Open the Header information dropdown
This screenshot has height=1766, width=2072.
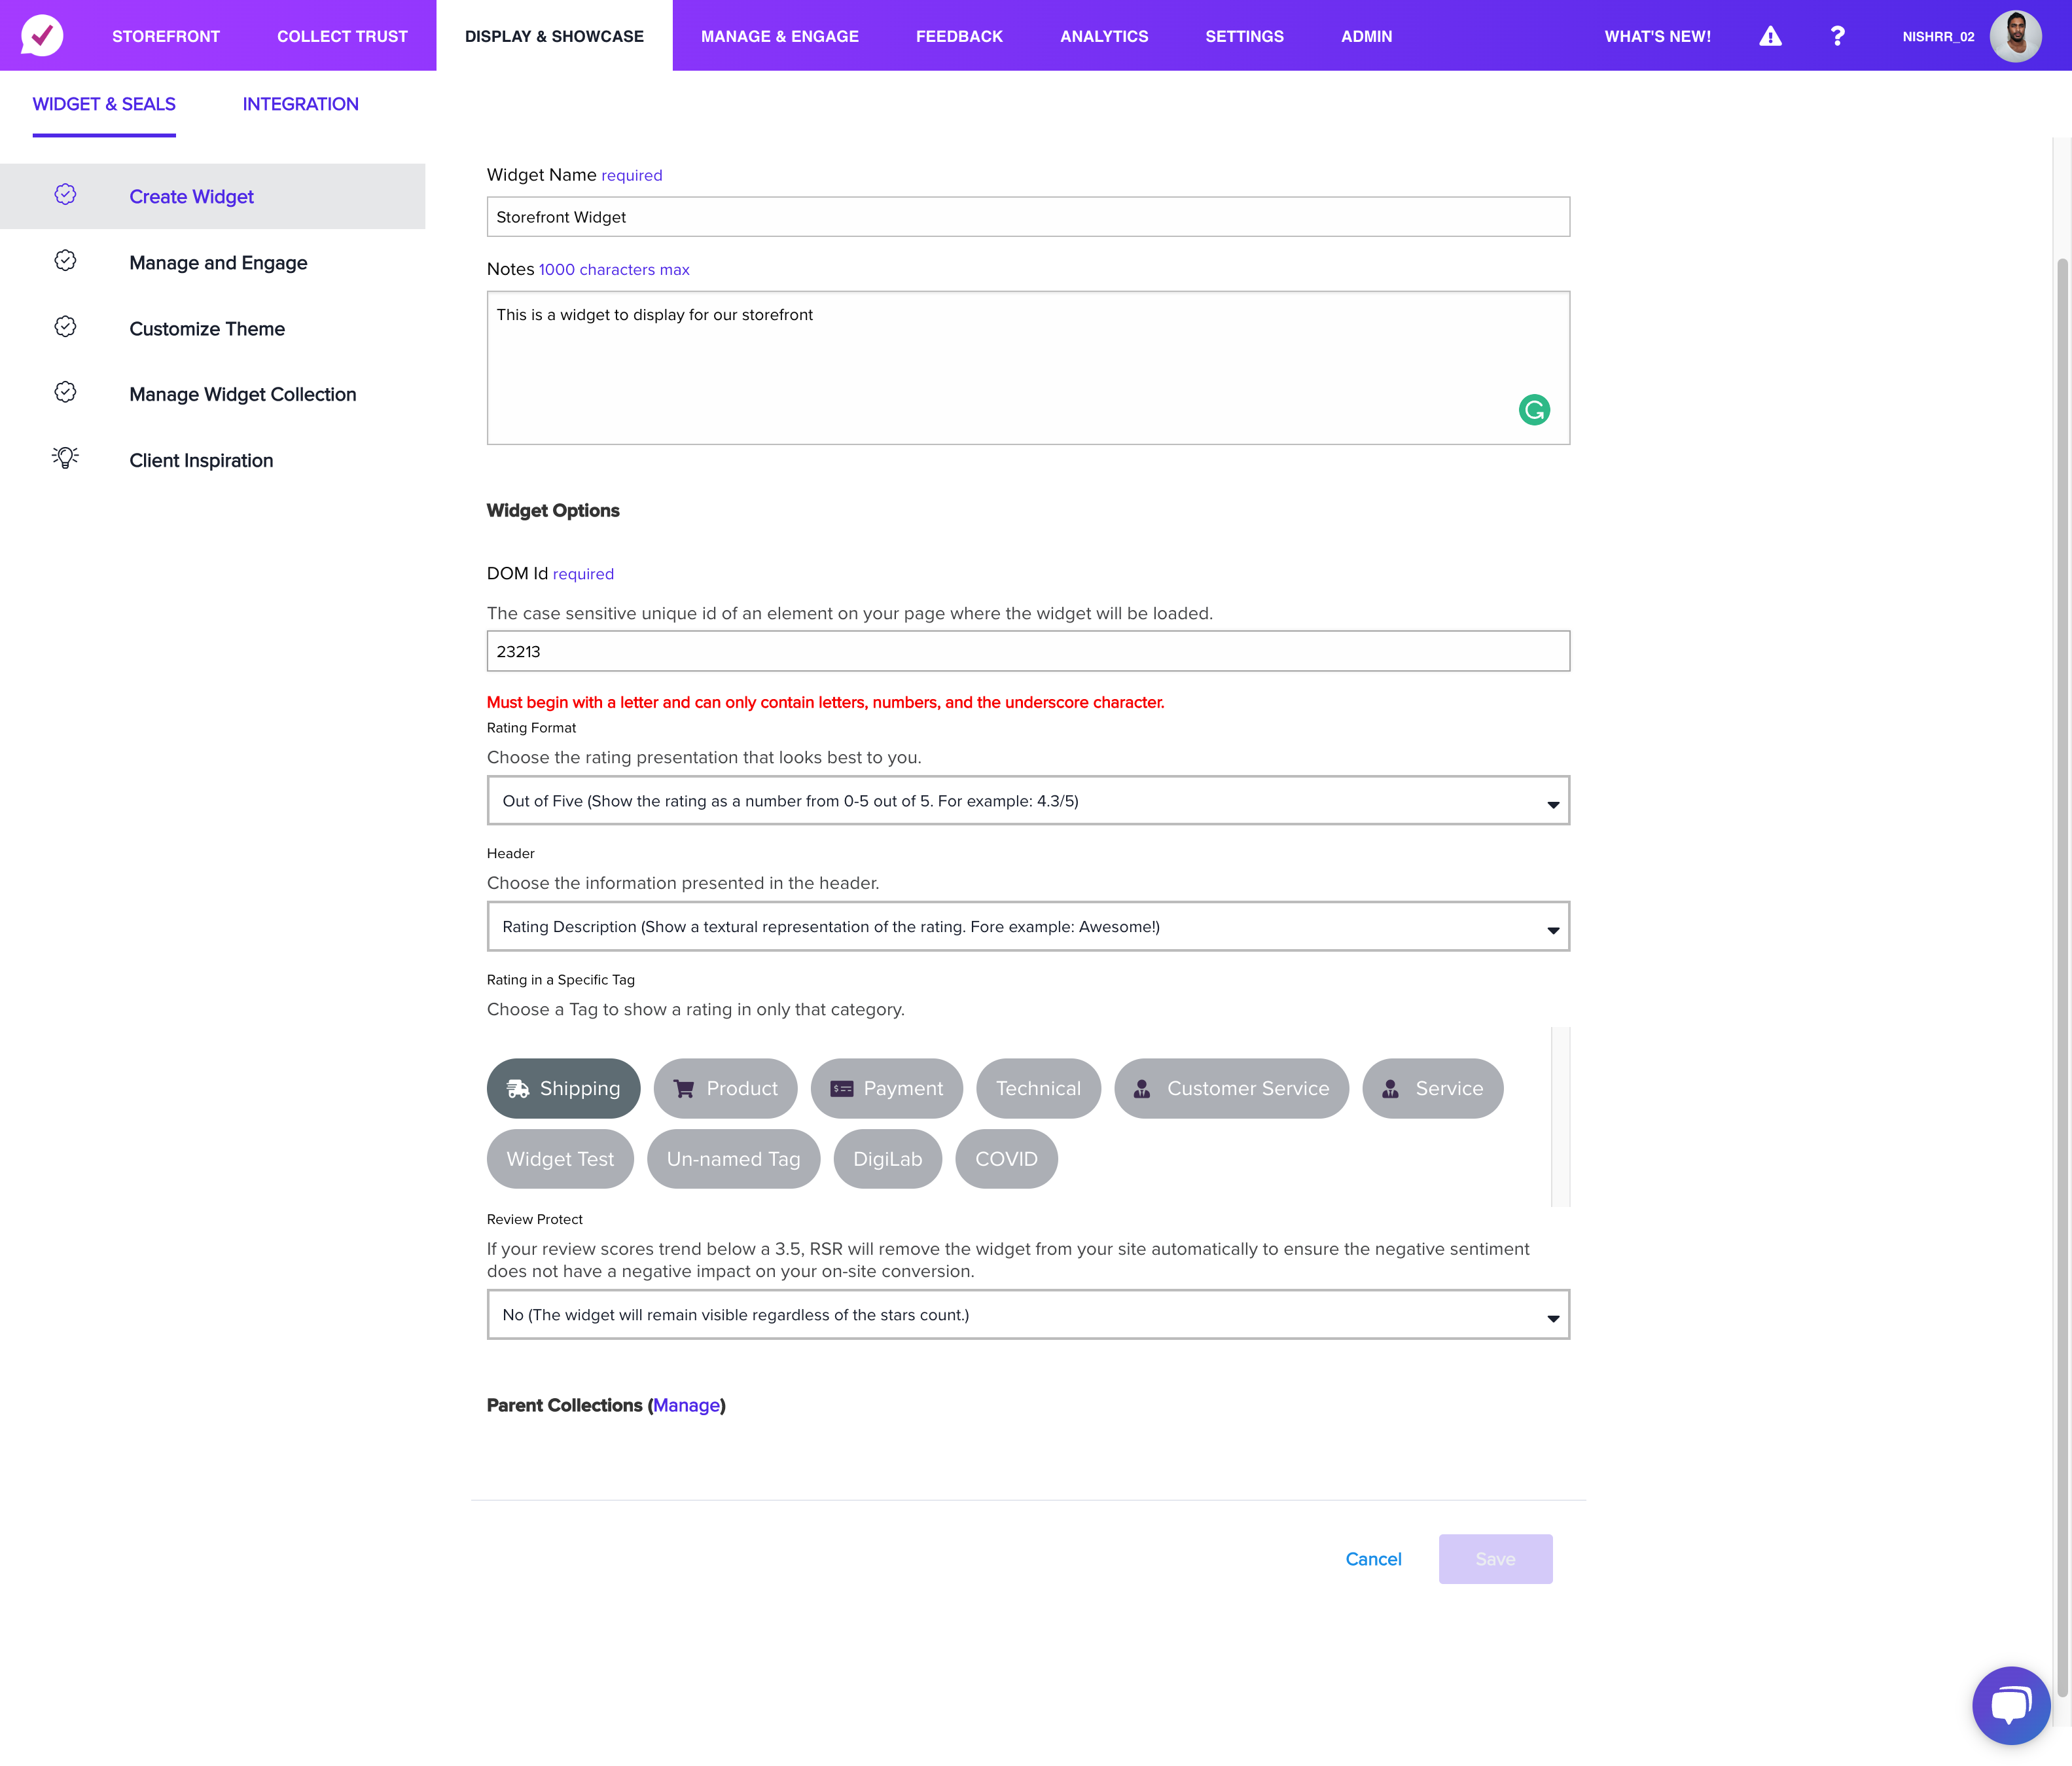(x=1028, y=927)
